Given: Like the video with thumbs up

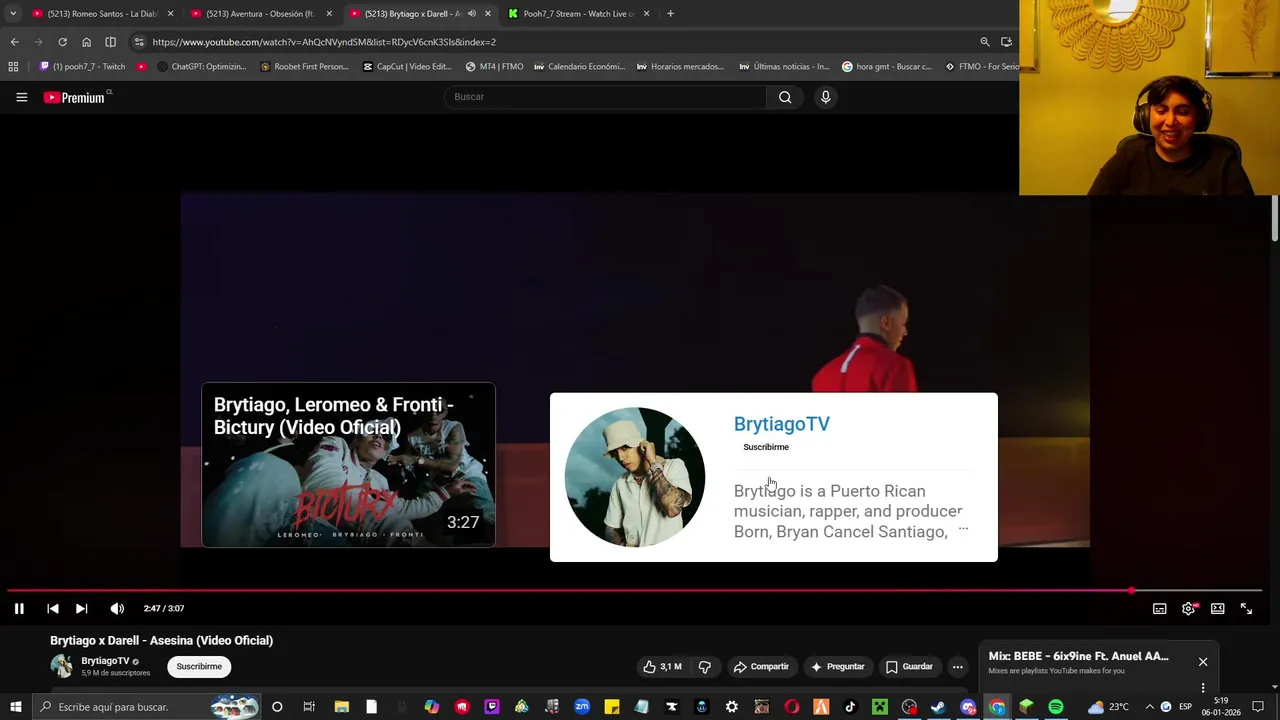Looking at the screenshot, I should click(662, 666).
